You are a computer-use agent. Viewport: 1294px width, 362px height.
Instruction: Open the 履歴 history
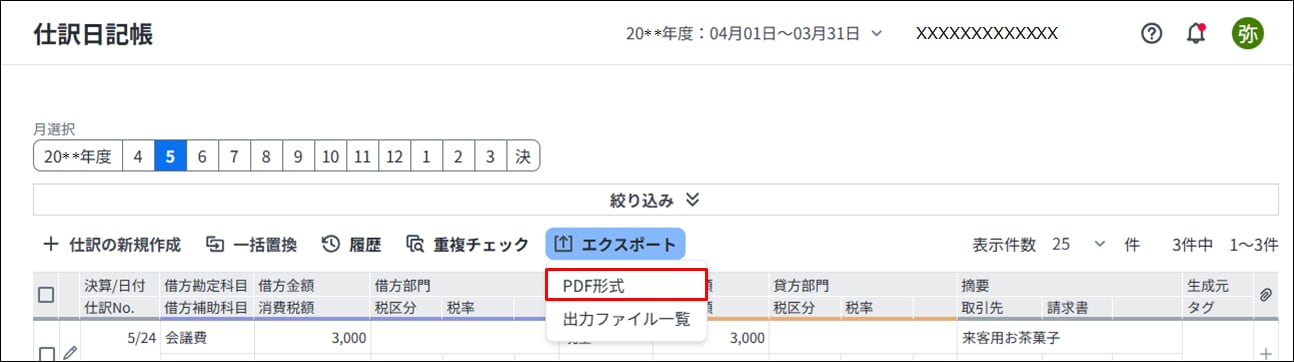(352, 244)
